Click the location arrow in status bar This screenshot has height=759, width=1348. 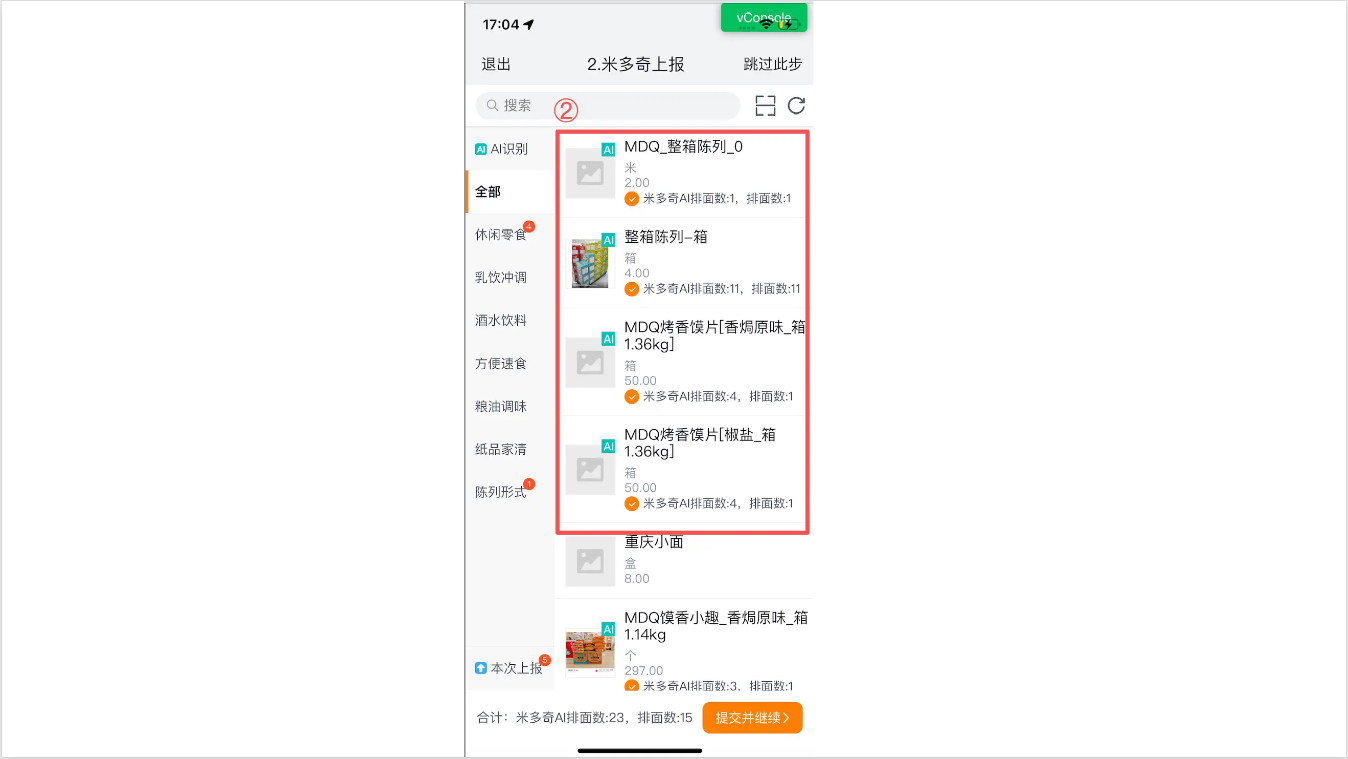coord(528,24)
